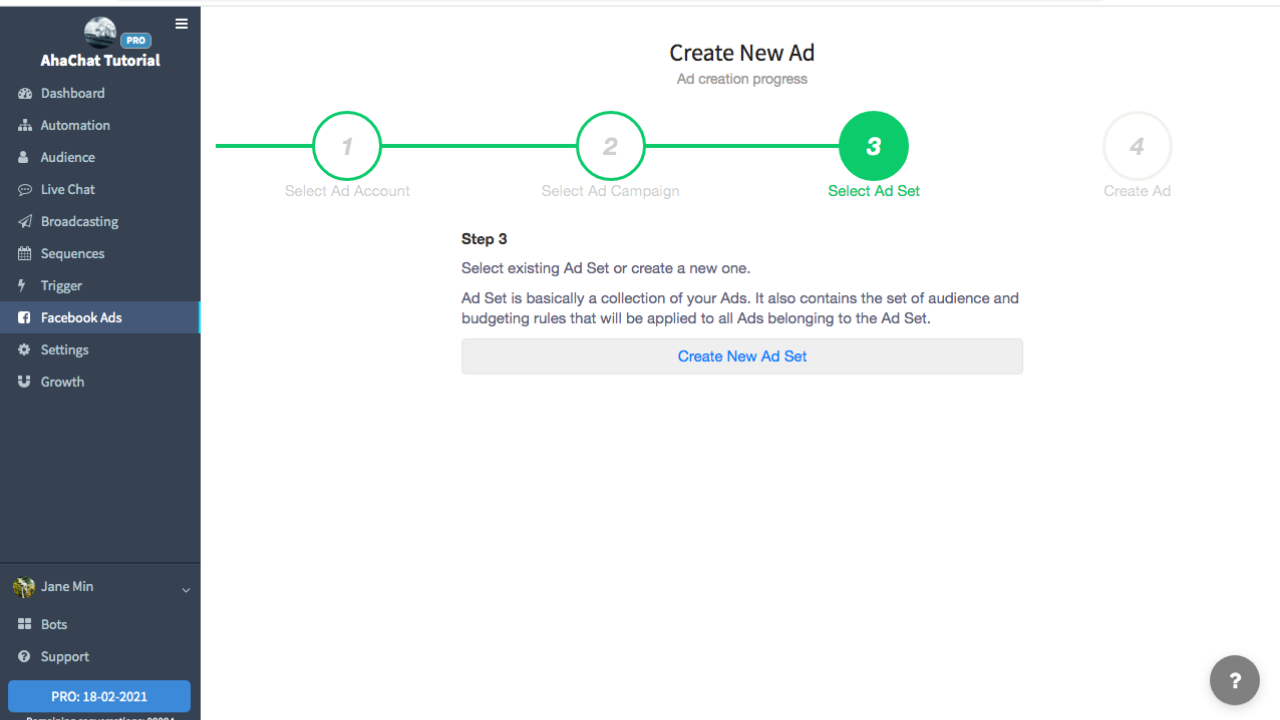Click the AhaChat Tutorial title text
This screenshot has width=1280, height=720.
coord(100,60)
